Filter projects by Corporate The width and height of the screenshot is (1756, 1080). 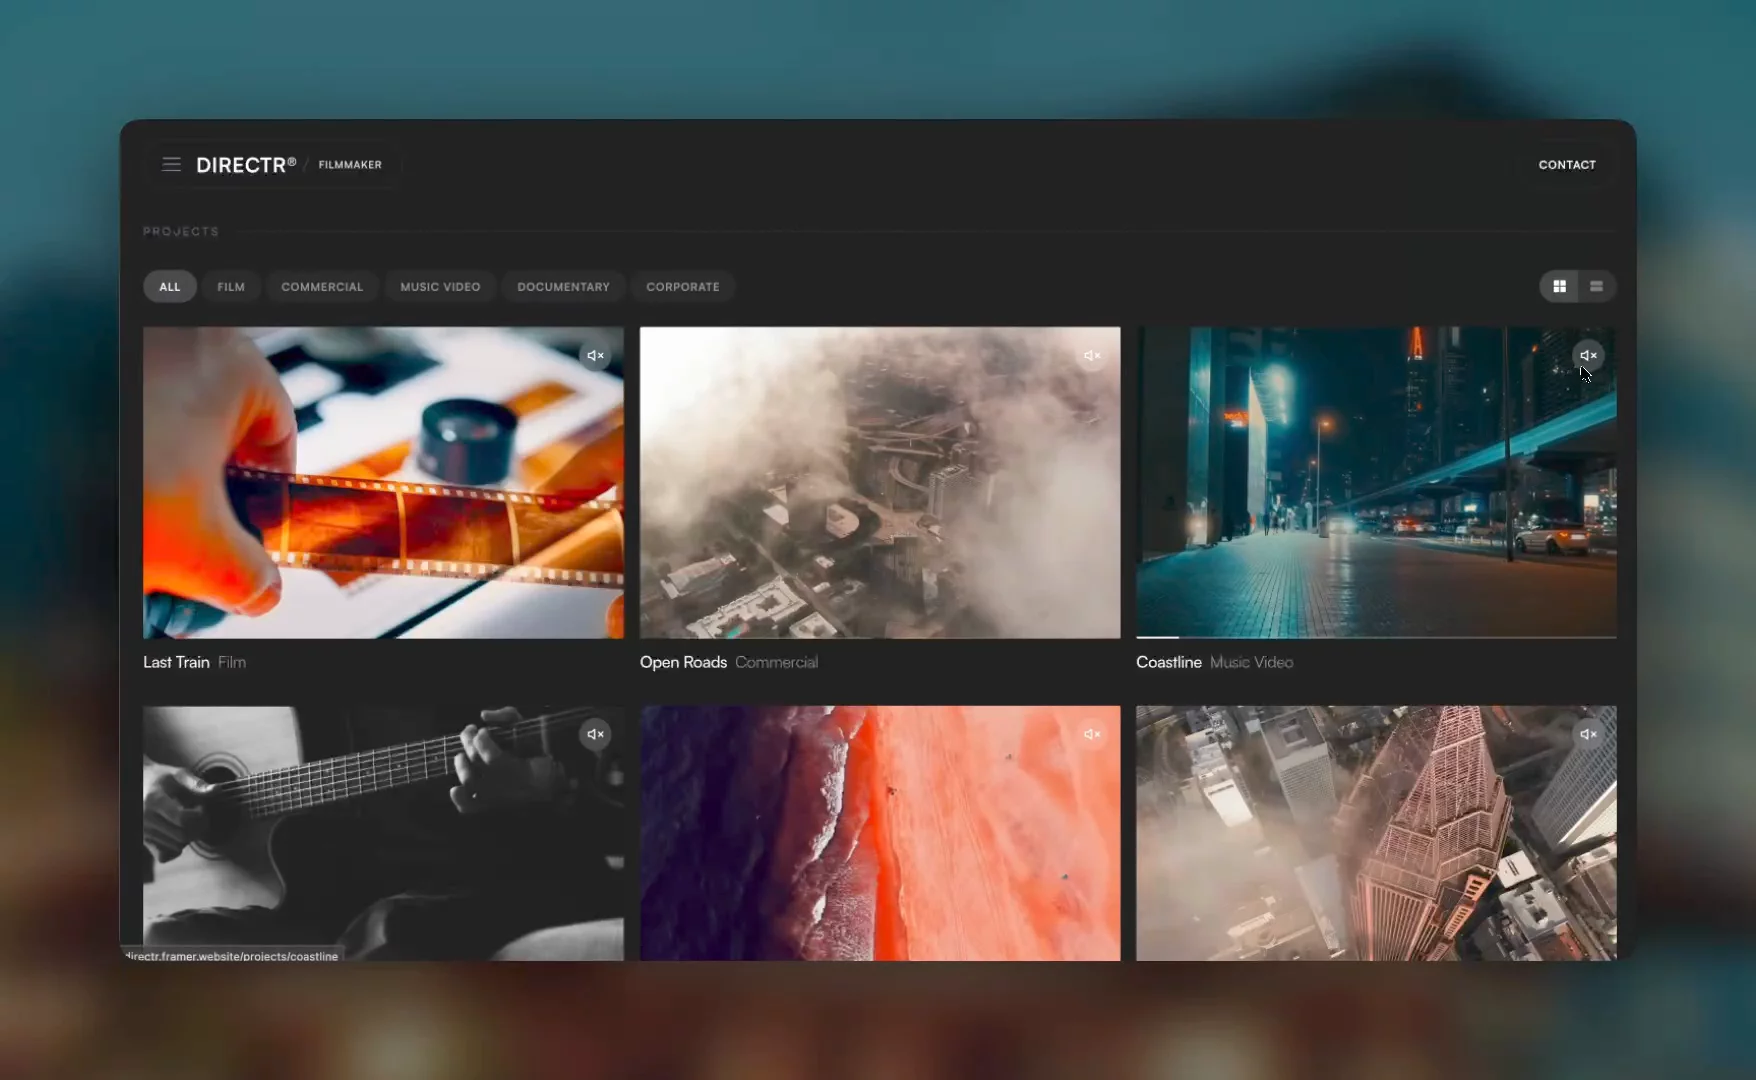pyautogui.click(x=683, y=287)
